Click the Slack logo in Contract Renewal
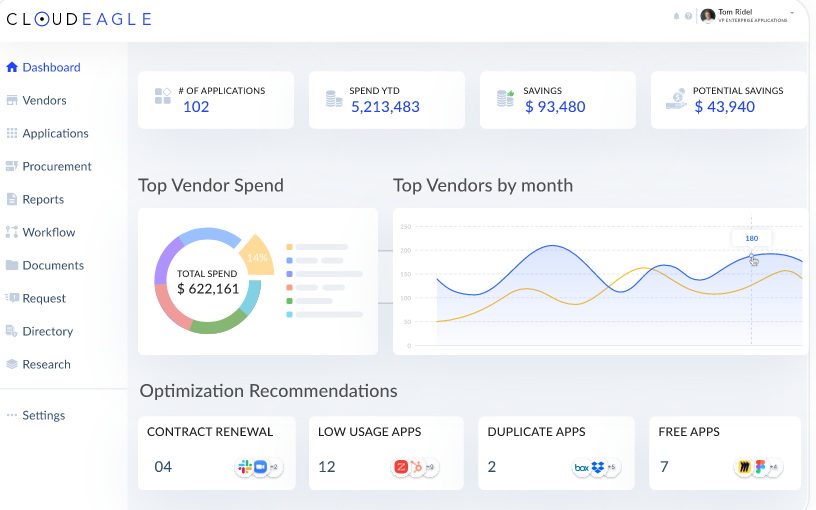The image size is (816, 510). coord(245,467)
